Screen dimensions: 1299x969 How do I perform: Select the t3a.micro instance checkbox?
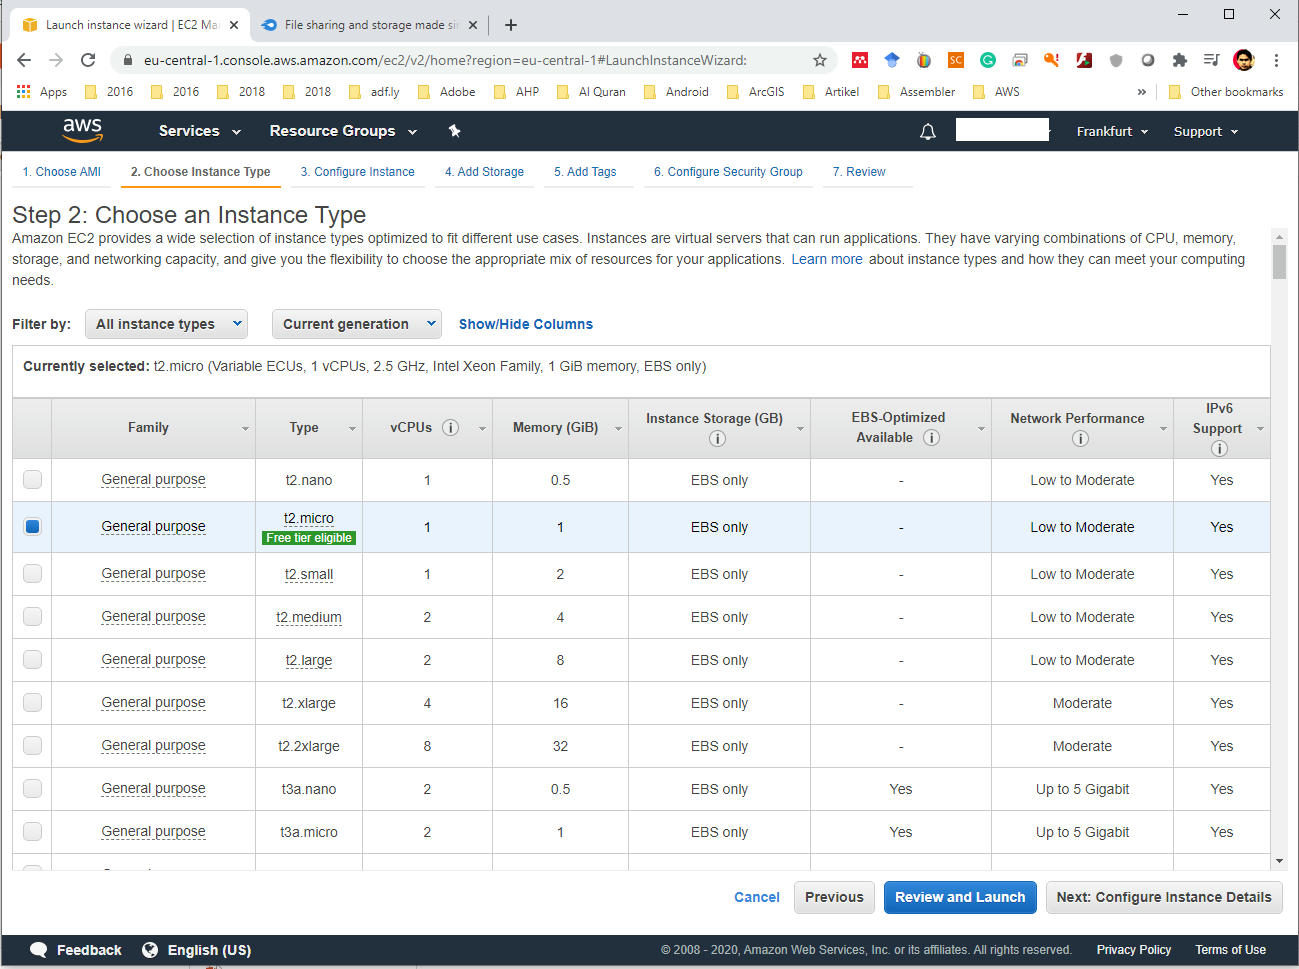[33, 831]
